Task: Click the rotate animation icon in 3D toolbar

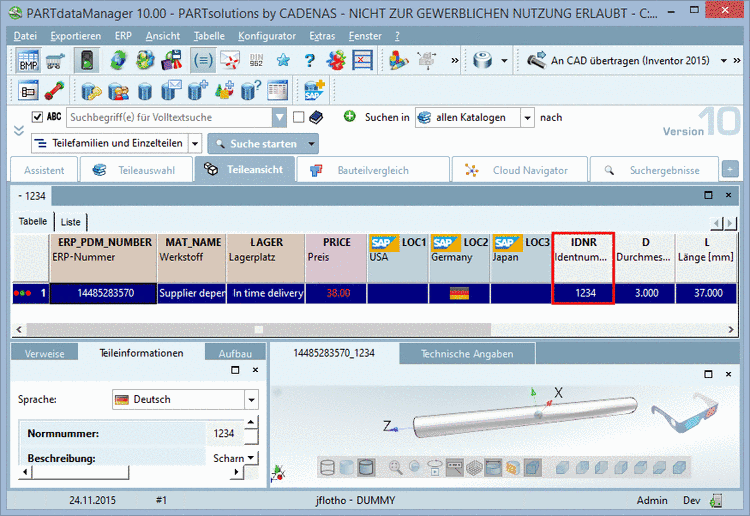Action: (x=435, y=467)
